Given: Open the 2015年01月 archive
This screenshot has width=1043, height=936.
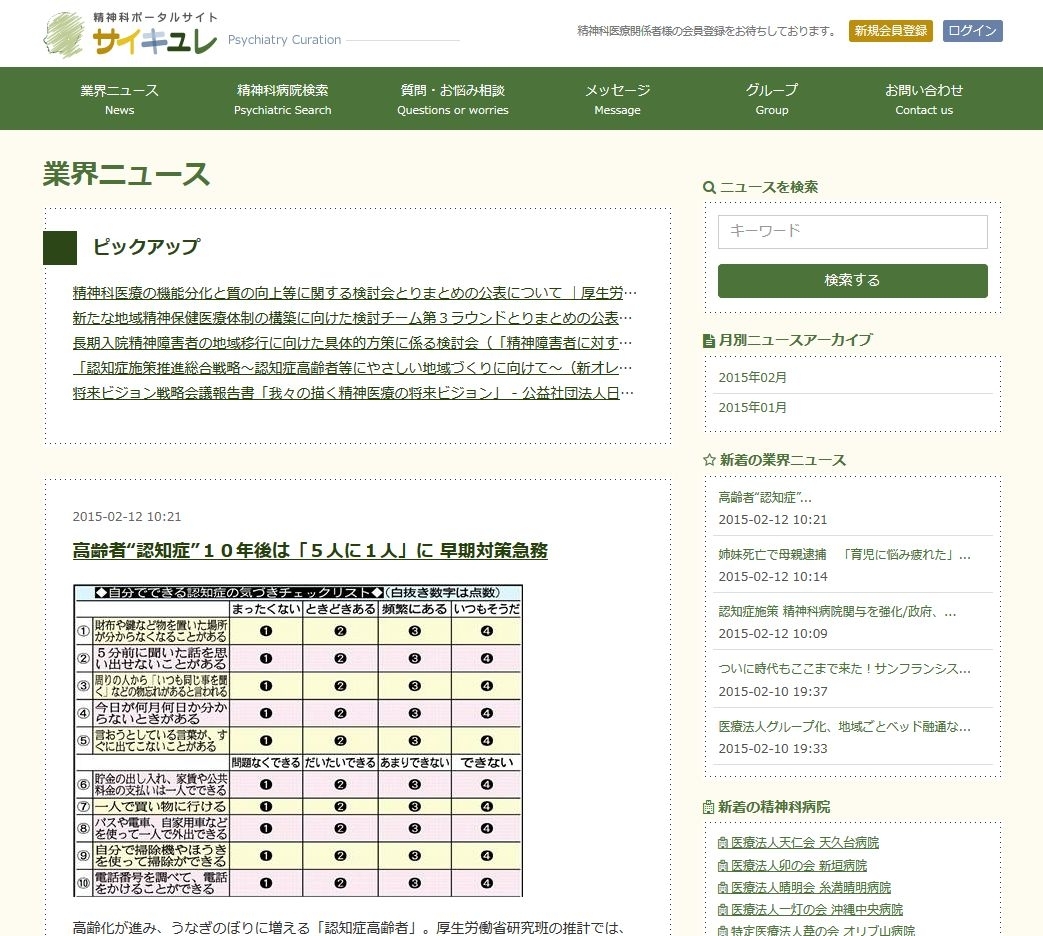Looking at the screenshot, I should 752,408.
